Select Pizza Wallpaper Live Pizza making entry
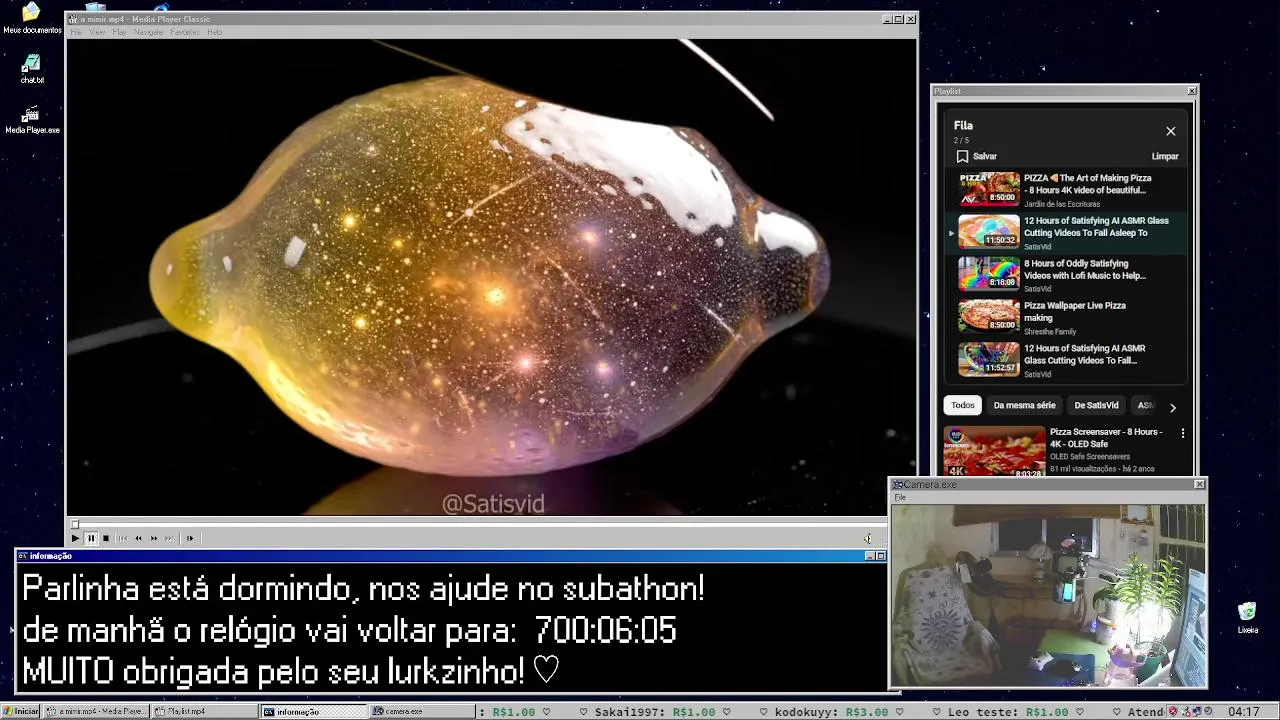This screenshot has width=1280, height=720. point(1066,317)
